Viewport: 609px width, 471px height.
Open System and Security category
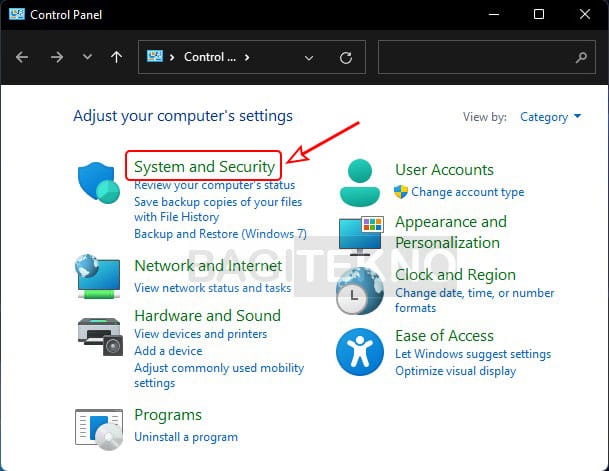204,167
